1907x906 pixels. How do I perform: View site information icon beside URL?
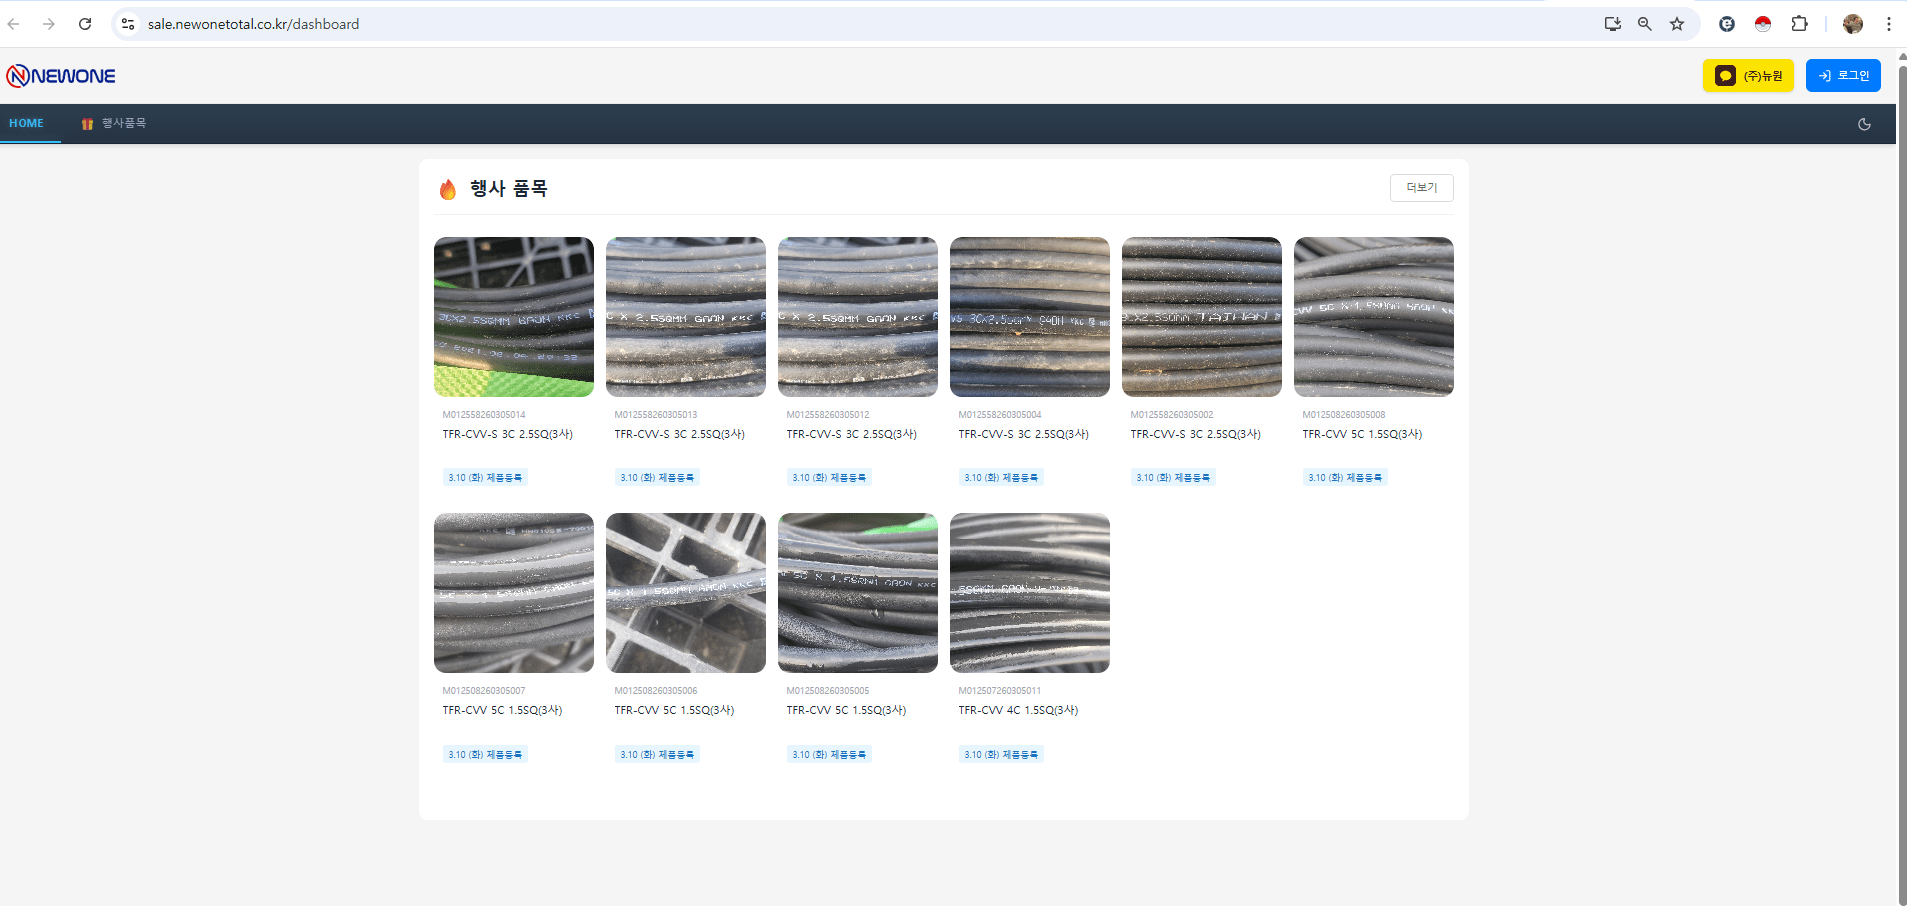(x=127, y=24)
